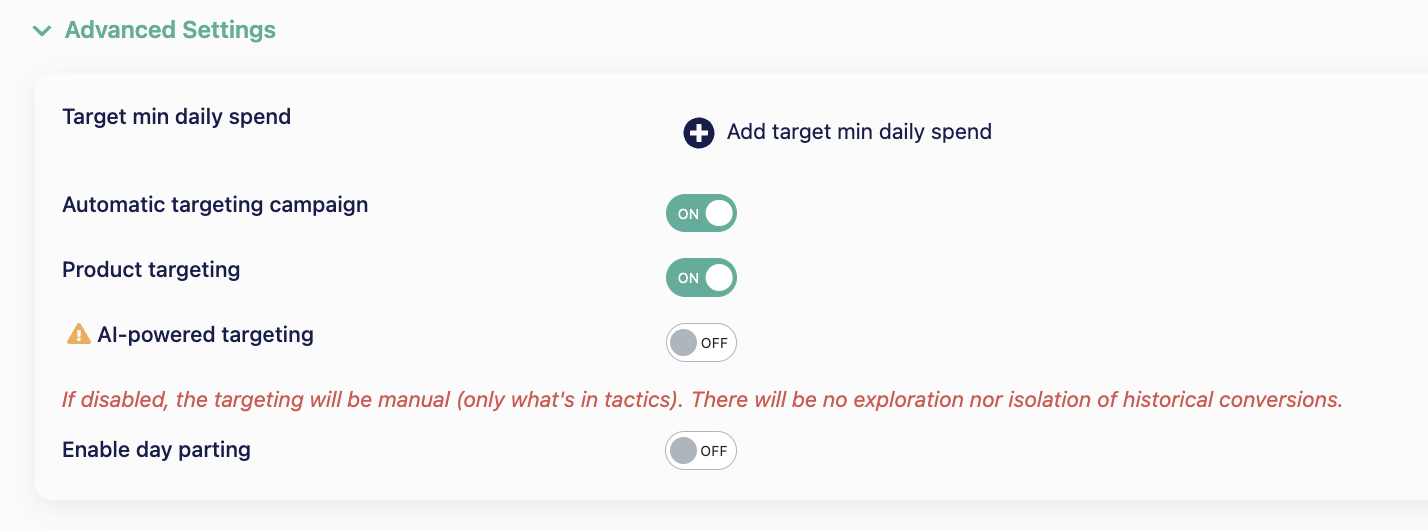Select the Target min daily spend label
The width and height of the screenshot is (1428, 530).
pyautogui.click(x=177, y=117)
